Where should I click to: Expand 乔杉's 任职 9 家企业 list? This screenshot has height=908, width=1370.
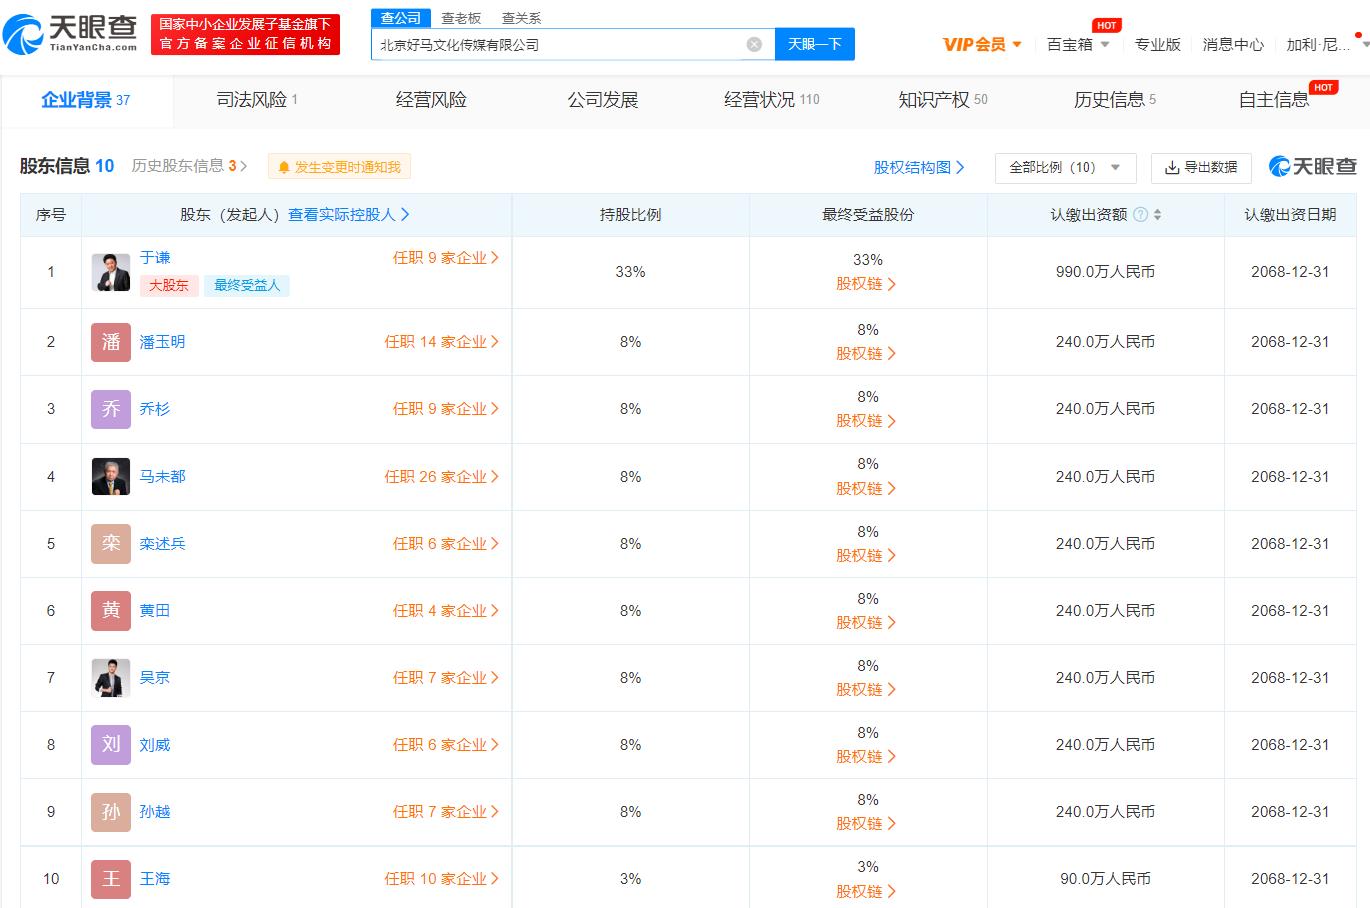[446, 409]
